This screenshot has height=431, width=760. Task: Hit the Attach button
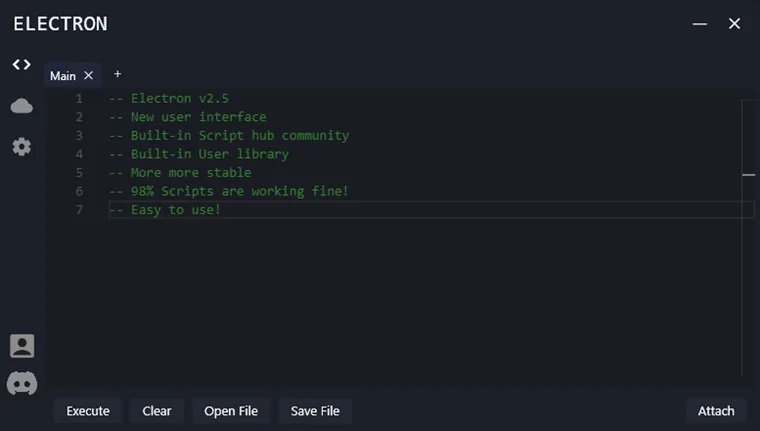coord(716,411)
